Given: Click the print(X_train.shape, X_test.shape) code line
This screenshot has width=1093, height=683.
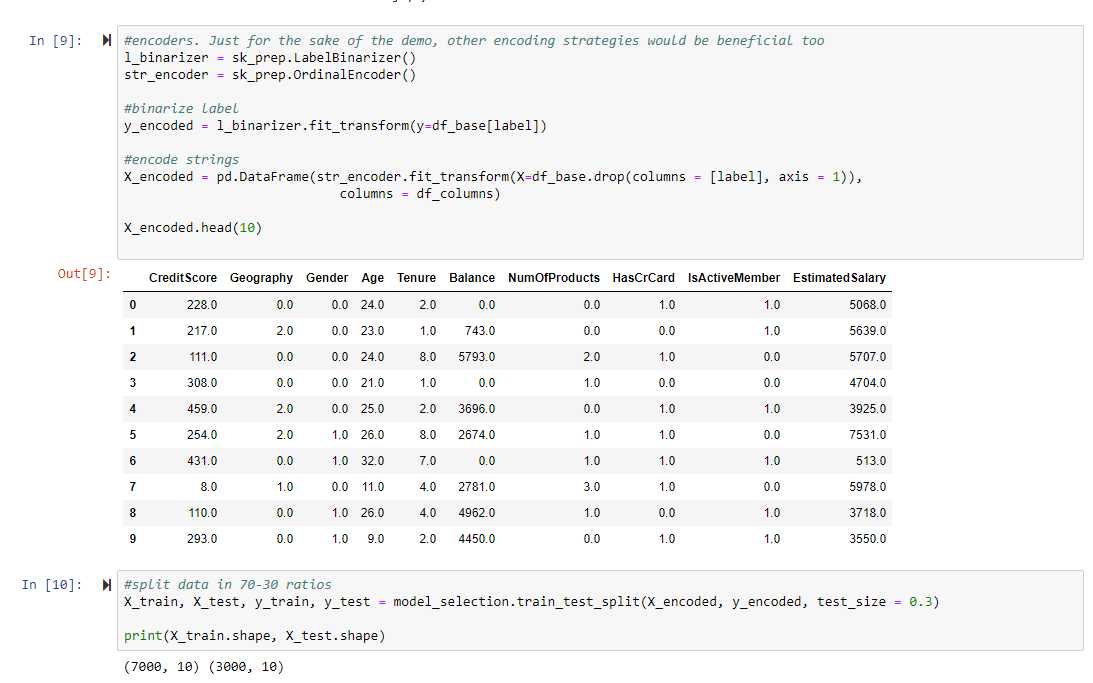Looking at the screenshot, I should 253,636.
